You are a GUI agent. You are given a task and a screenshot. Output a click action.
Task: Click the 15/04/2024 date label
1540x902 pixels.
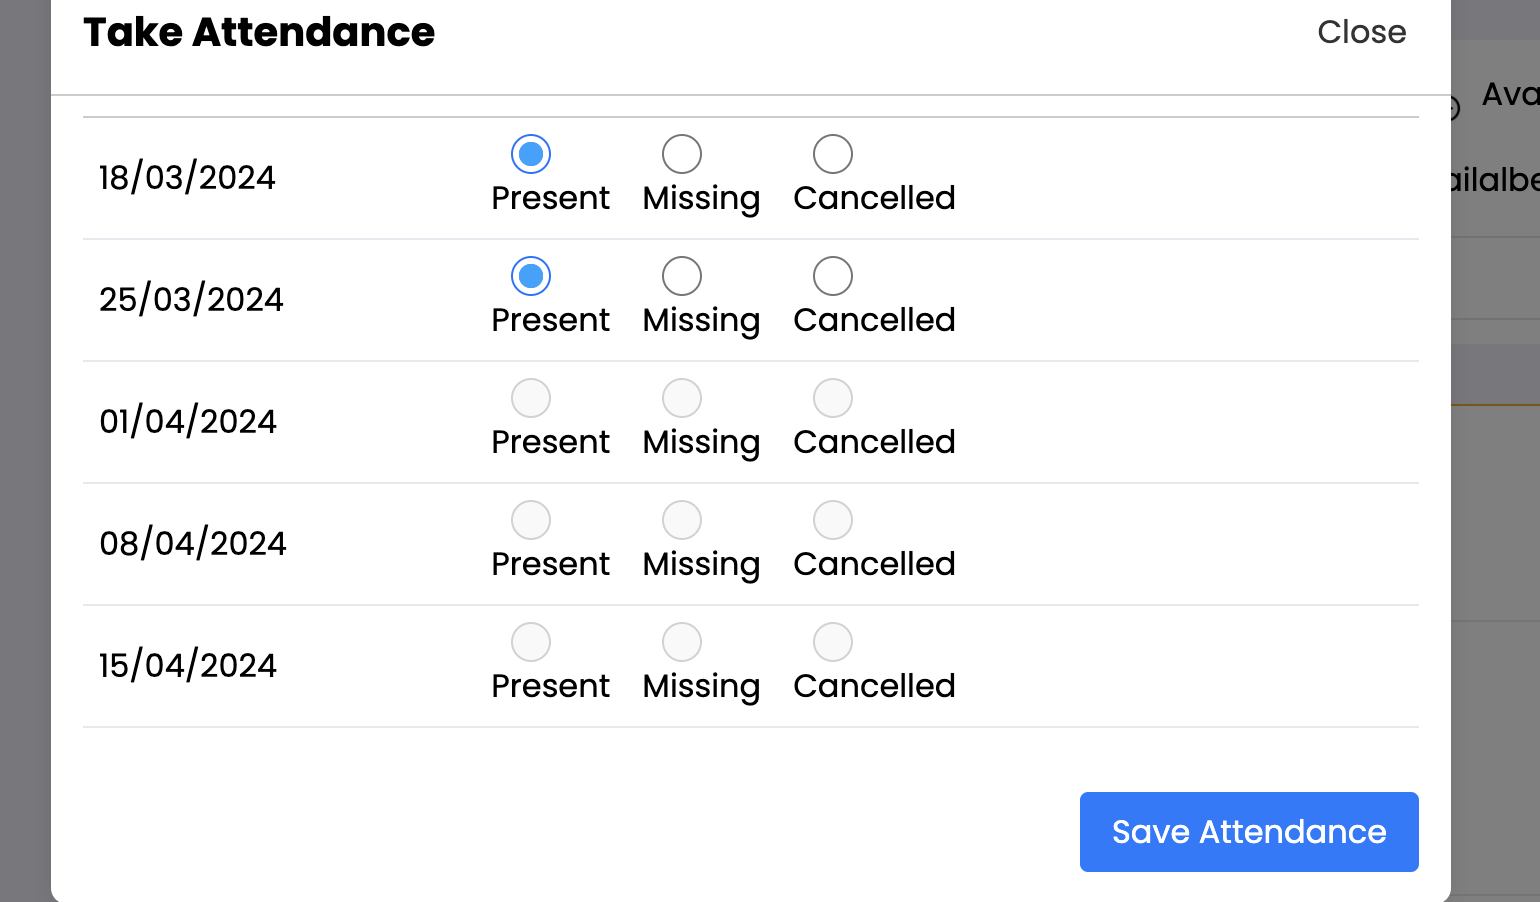(188, 666)
